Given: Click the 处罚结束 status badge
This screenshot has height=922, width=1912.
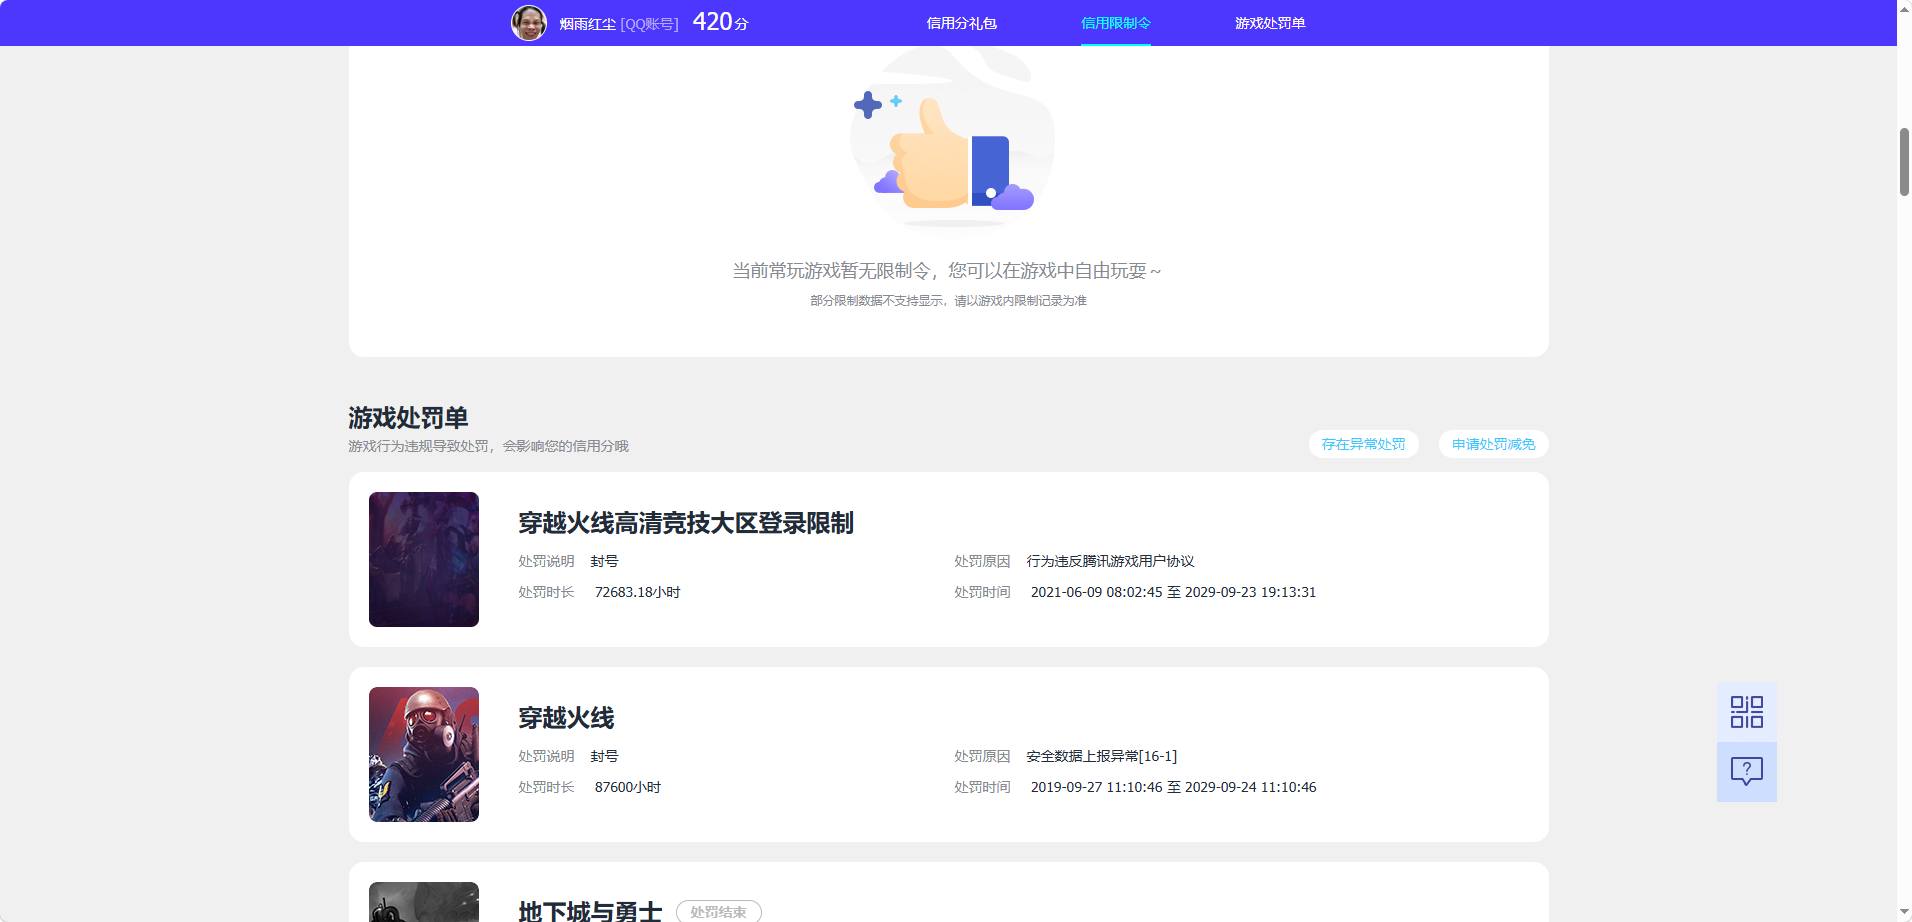Looking at the screenshot, I should [718, 912].
